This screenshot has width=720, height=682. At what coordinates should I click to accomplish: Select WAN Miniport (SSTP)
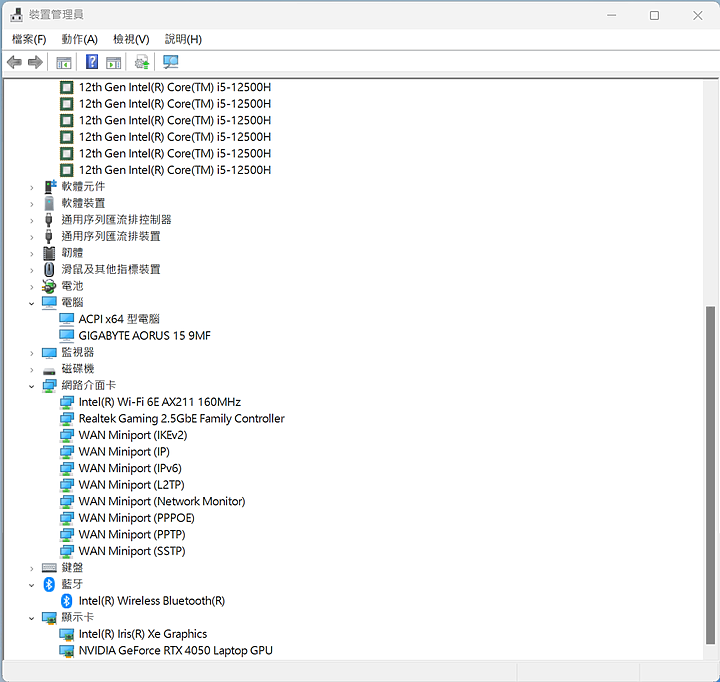pyautogui.click(x=132, y=551)
